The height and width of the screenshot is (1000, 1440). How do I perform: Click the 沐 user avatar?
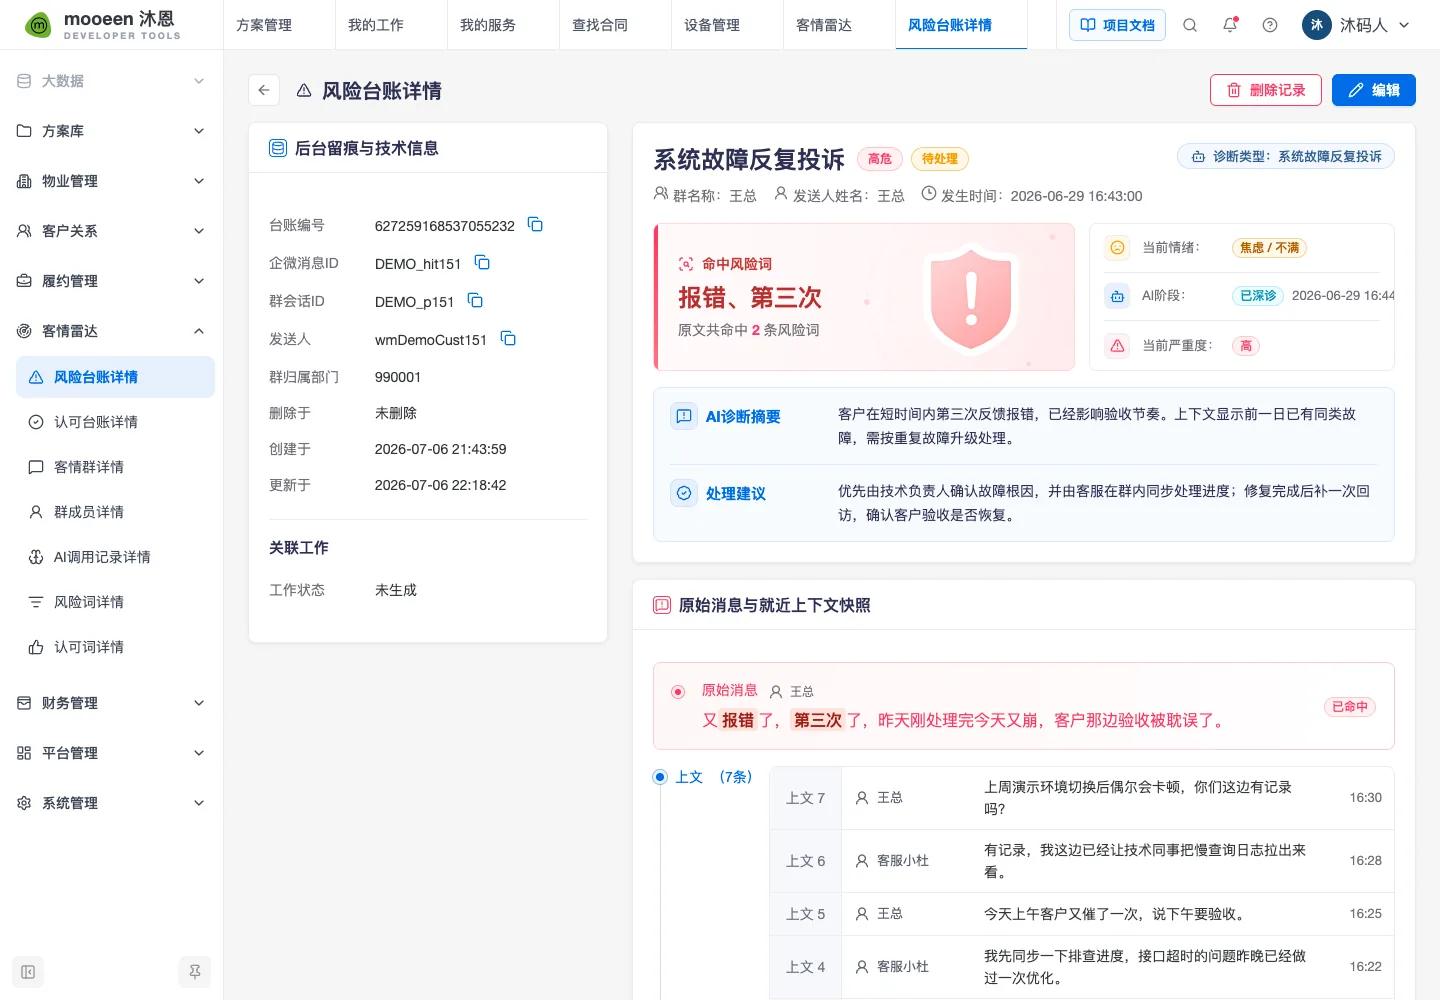1317,25
